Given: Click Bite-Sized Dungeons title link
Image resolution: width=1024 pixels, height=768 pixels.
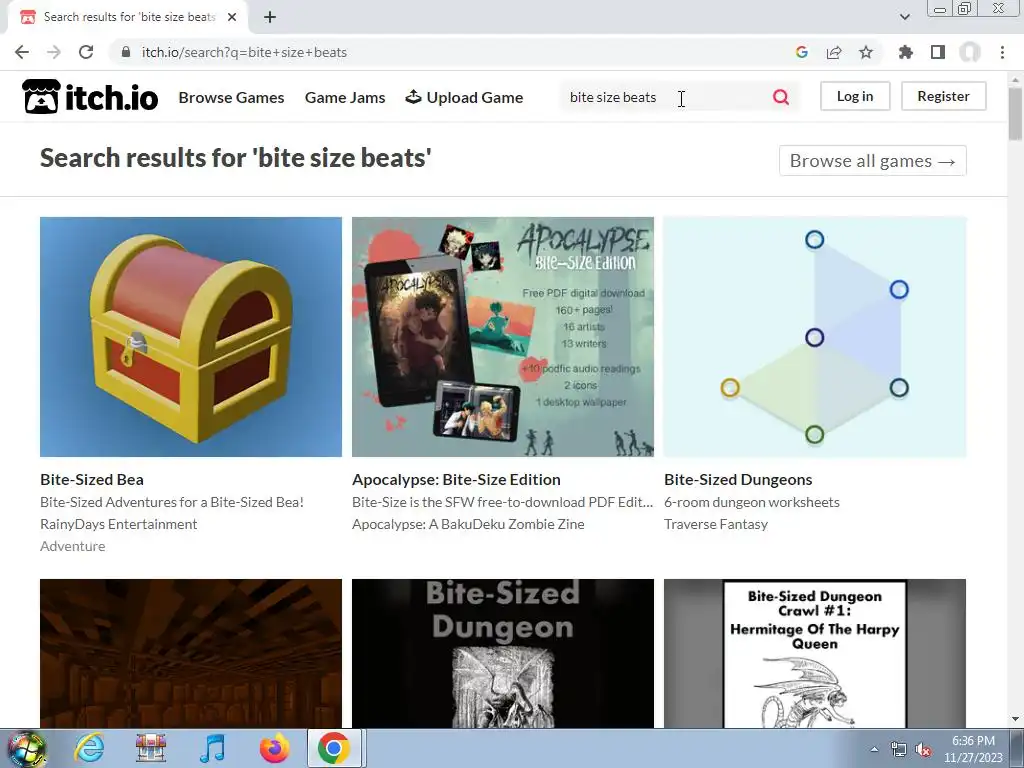Looking at the screenshot, I should 738,479.
